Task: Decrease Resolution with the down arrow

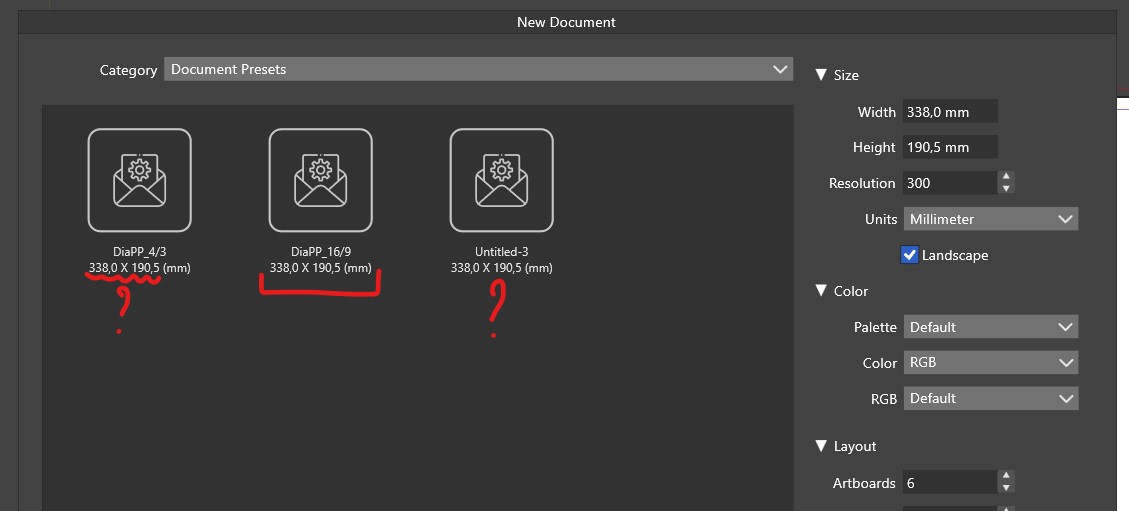Action: 1007,189
